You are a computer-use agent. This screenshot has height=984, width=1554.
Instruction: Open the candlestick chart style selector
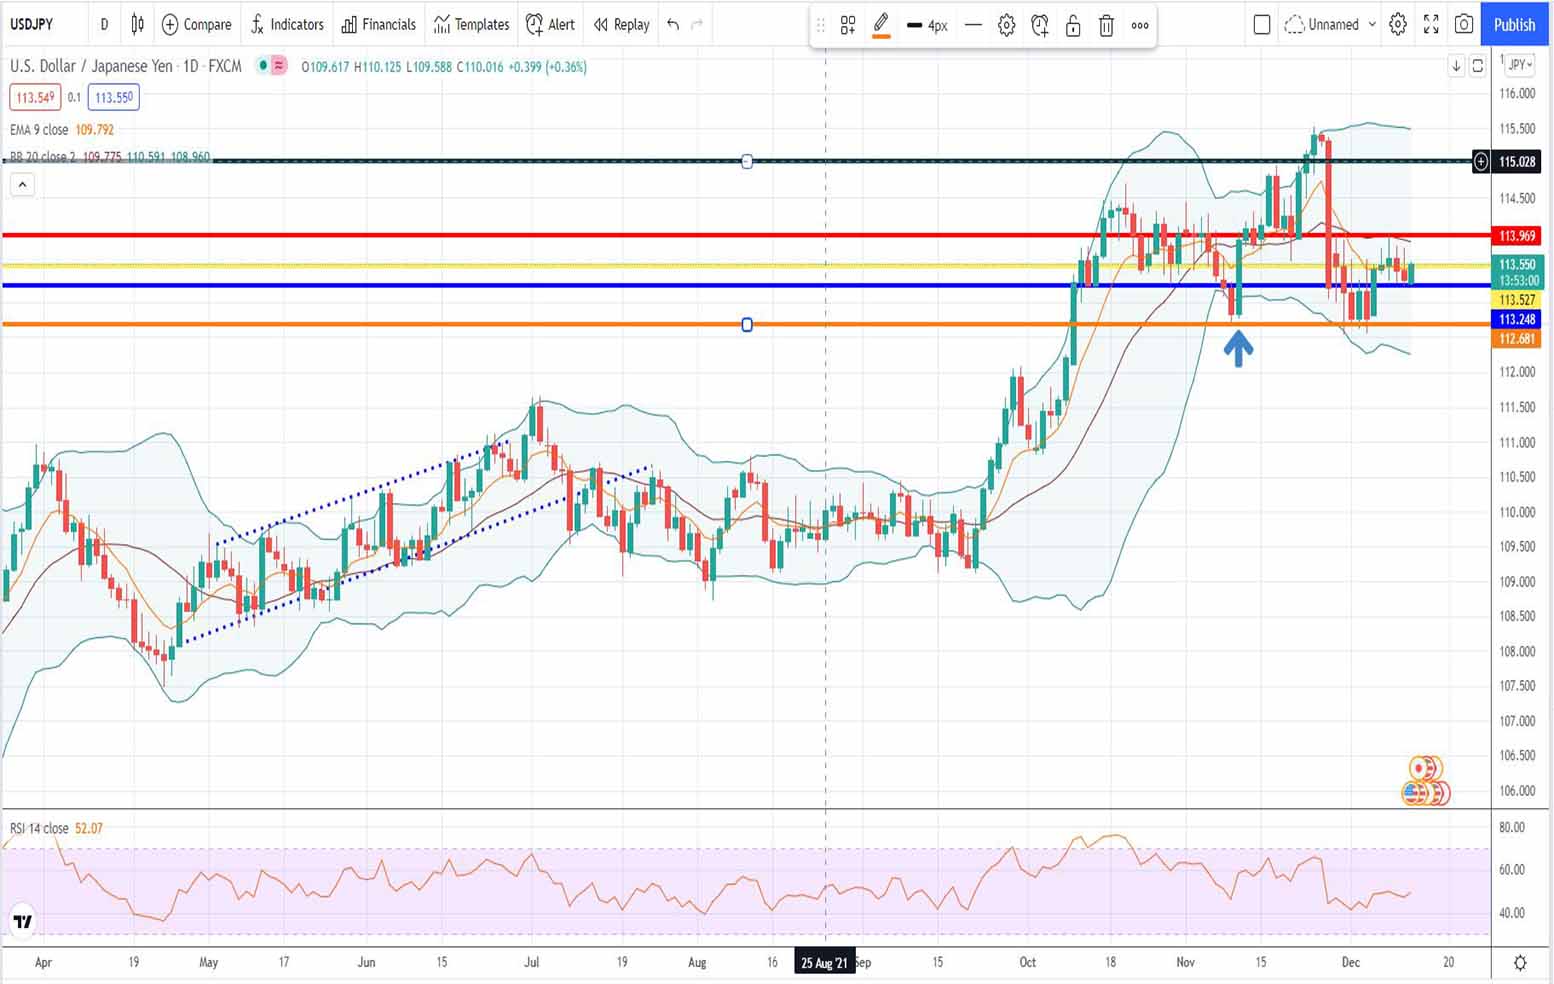click(137, 24)
